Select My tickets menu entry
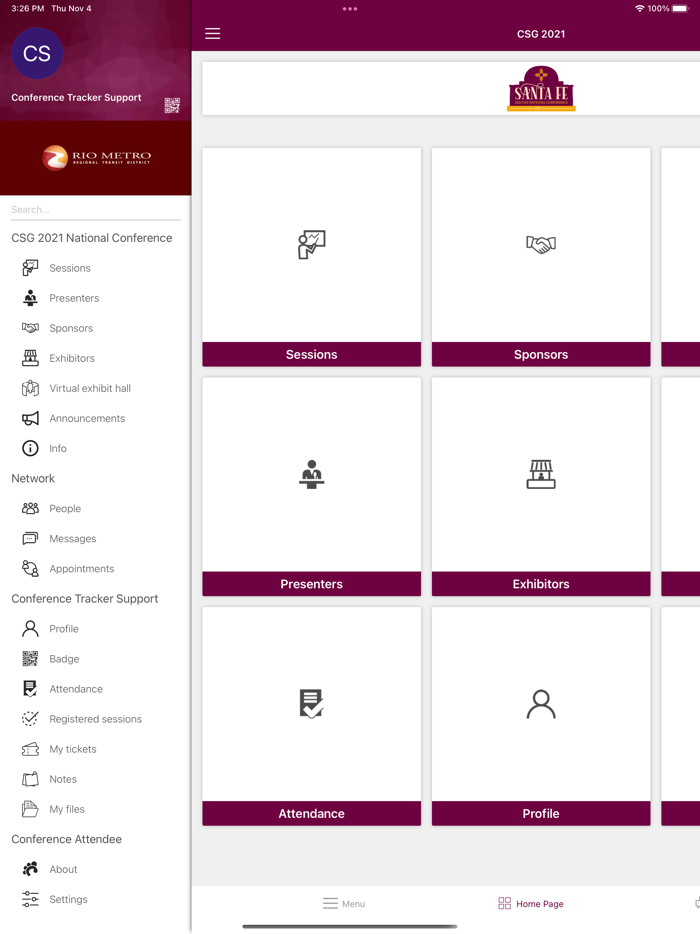The width and height of the screenshot is (700, 934). point(73,749)
